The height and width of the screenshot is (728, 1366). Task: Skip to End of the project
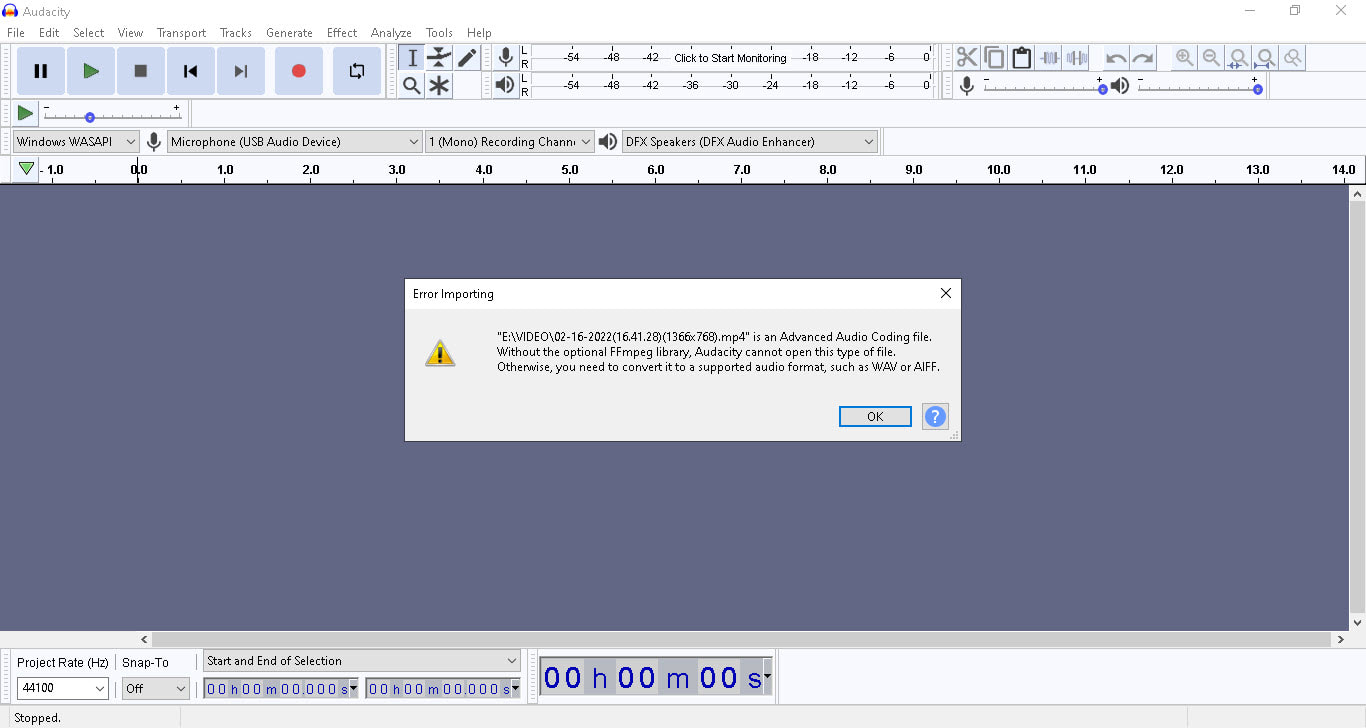point(241,71)
